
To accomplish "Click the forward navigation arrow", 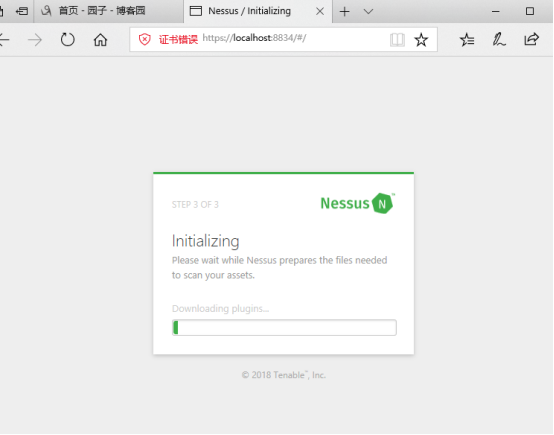I will pyautogui.click(x=35, y=40).
